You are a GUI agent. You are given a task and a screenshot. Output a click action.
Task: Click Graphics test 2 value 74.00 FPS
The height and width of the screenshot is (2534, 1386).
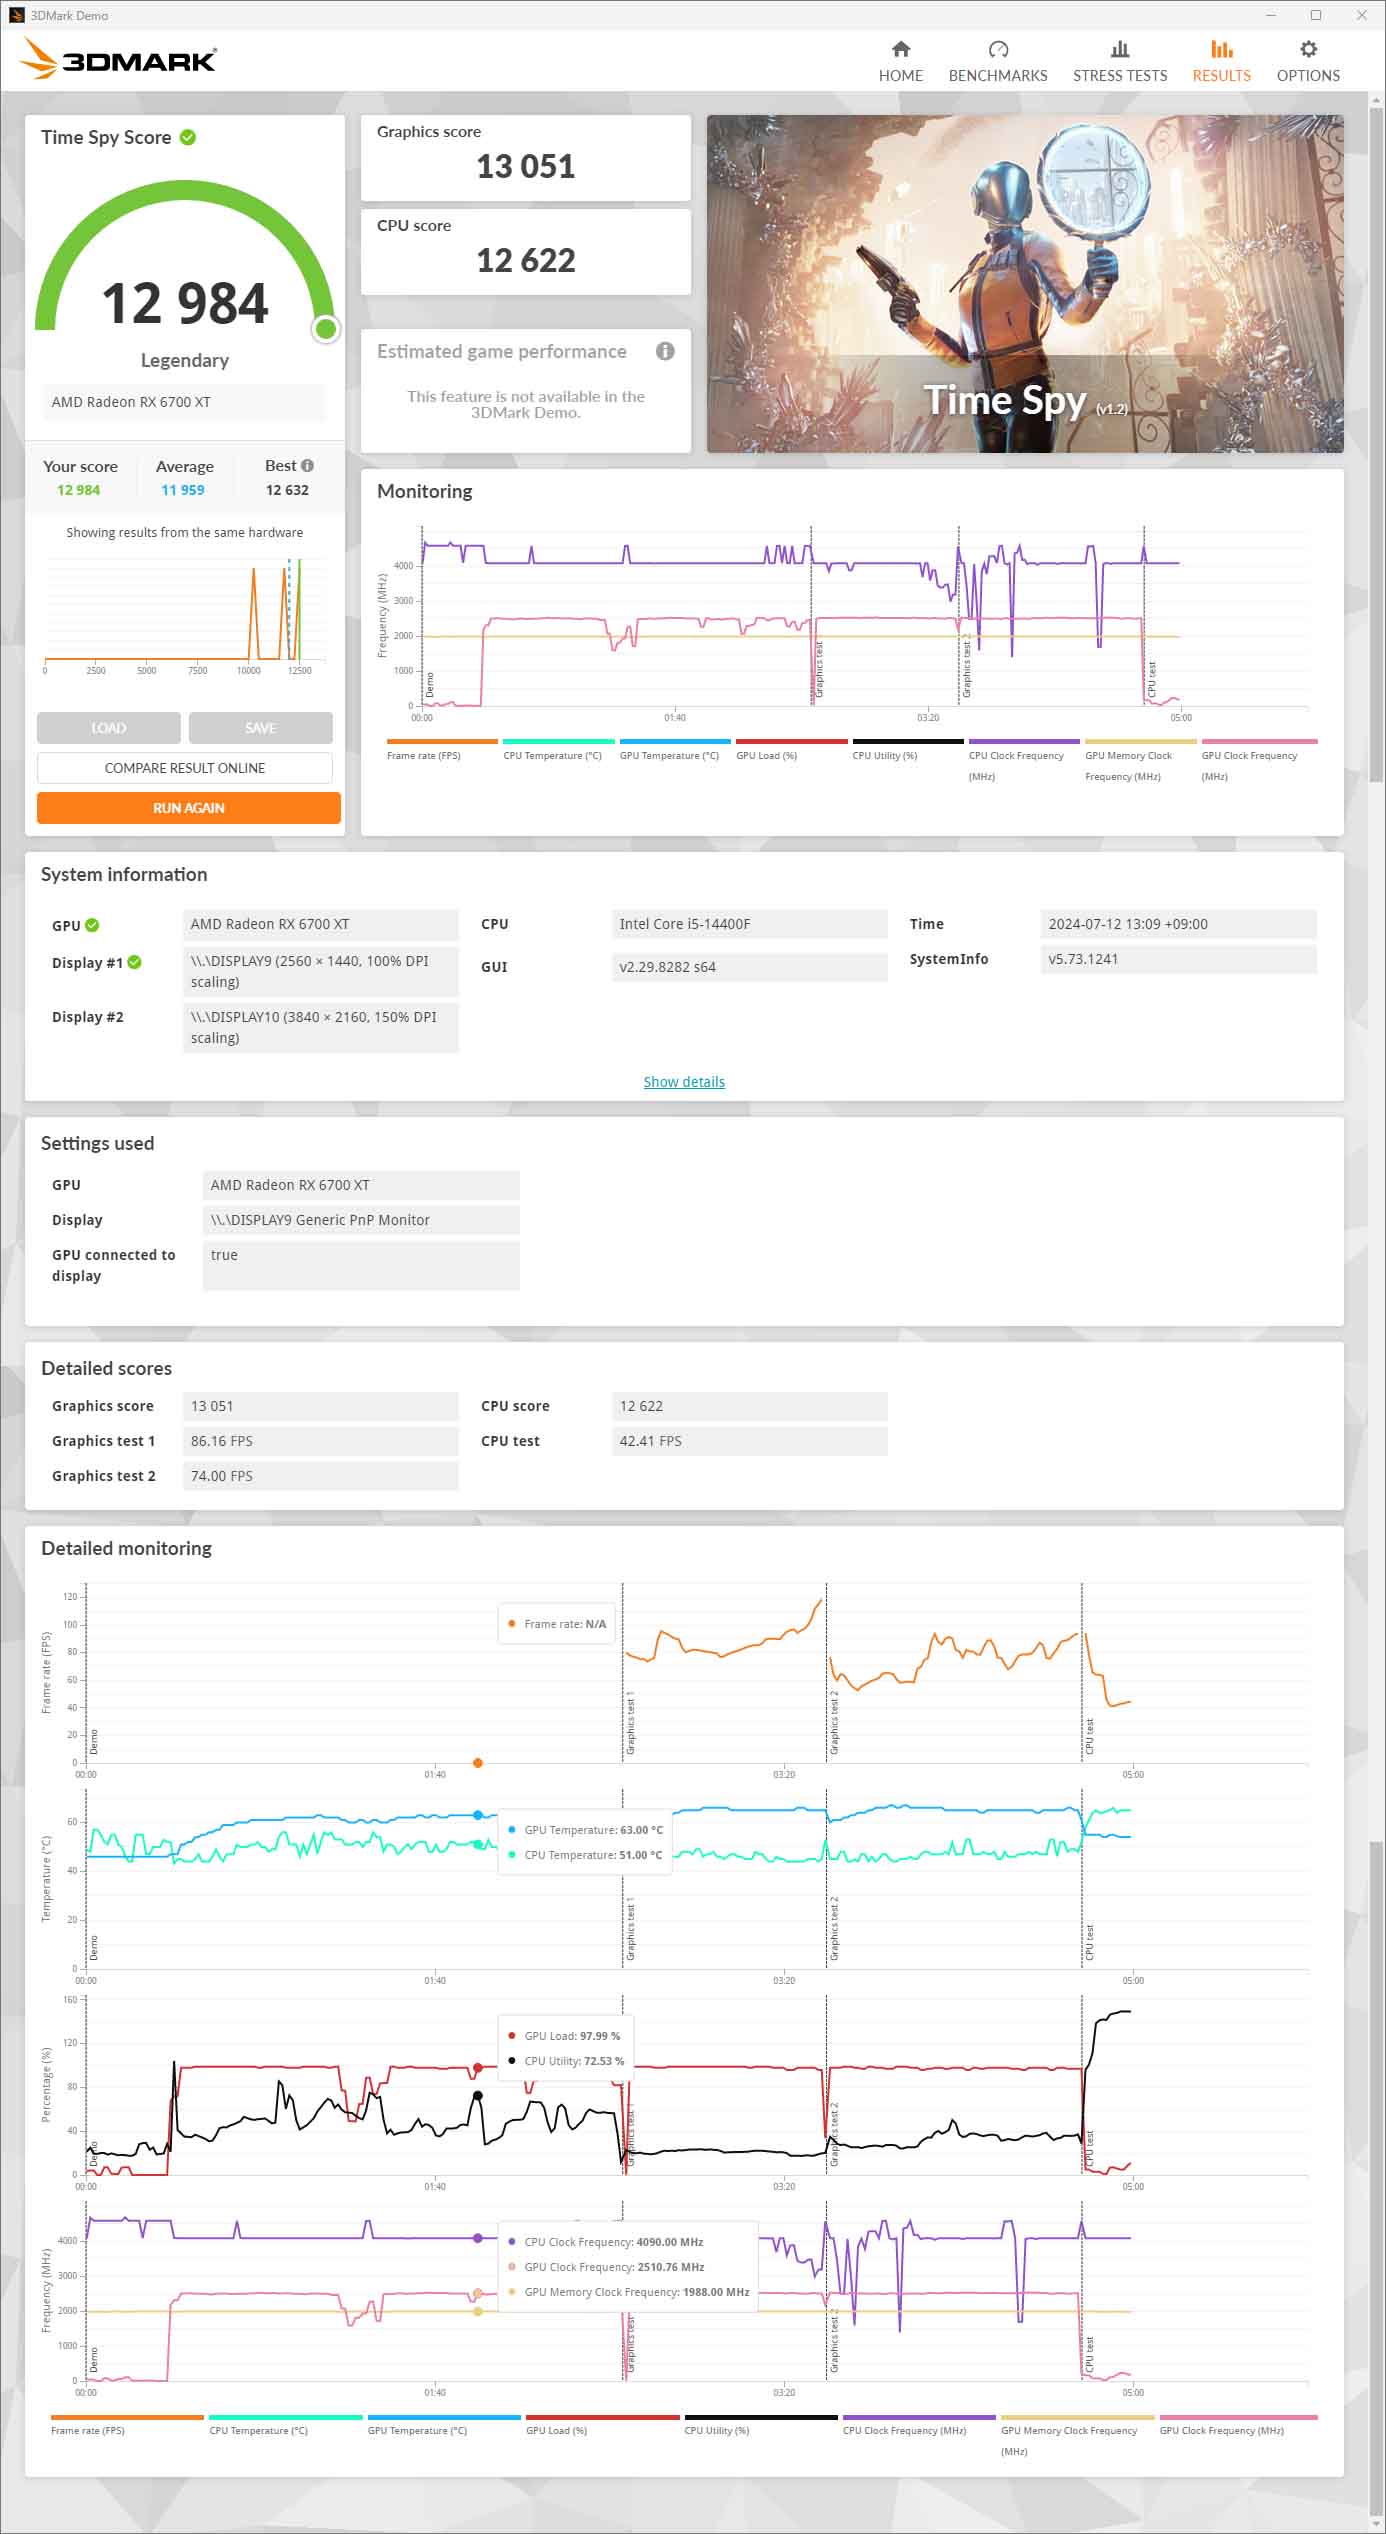pos(320,1476)
